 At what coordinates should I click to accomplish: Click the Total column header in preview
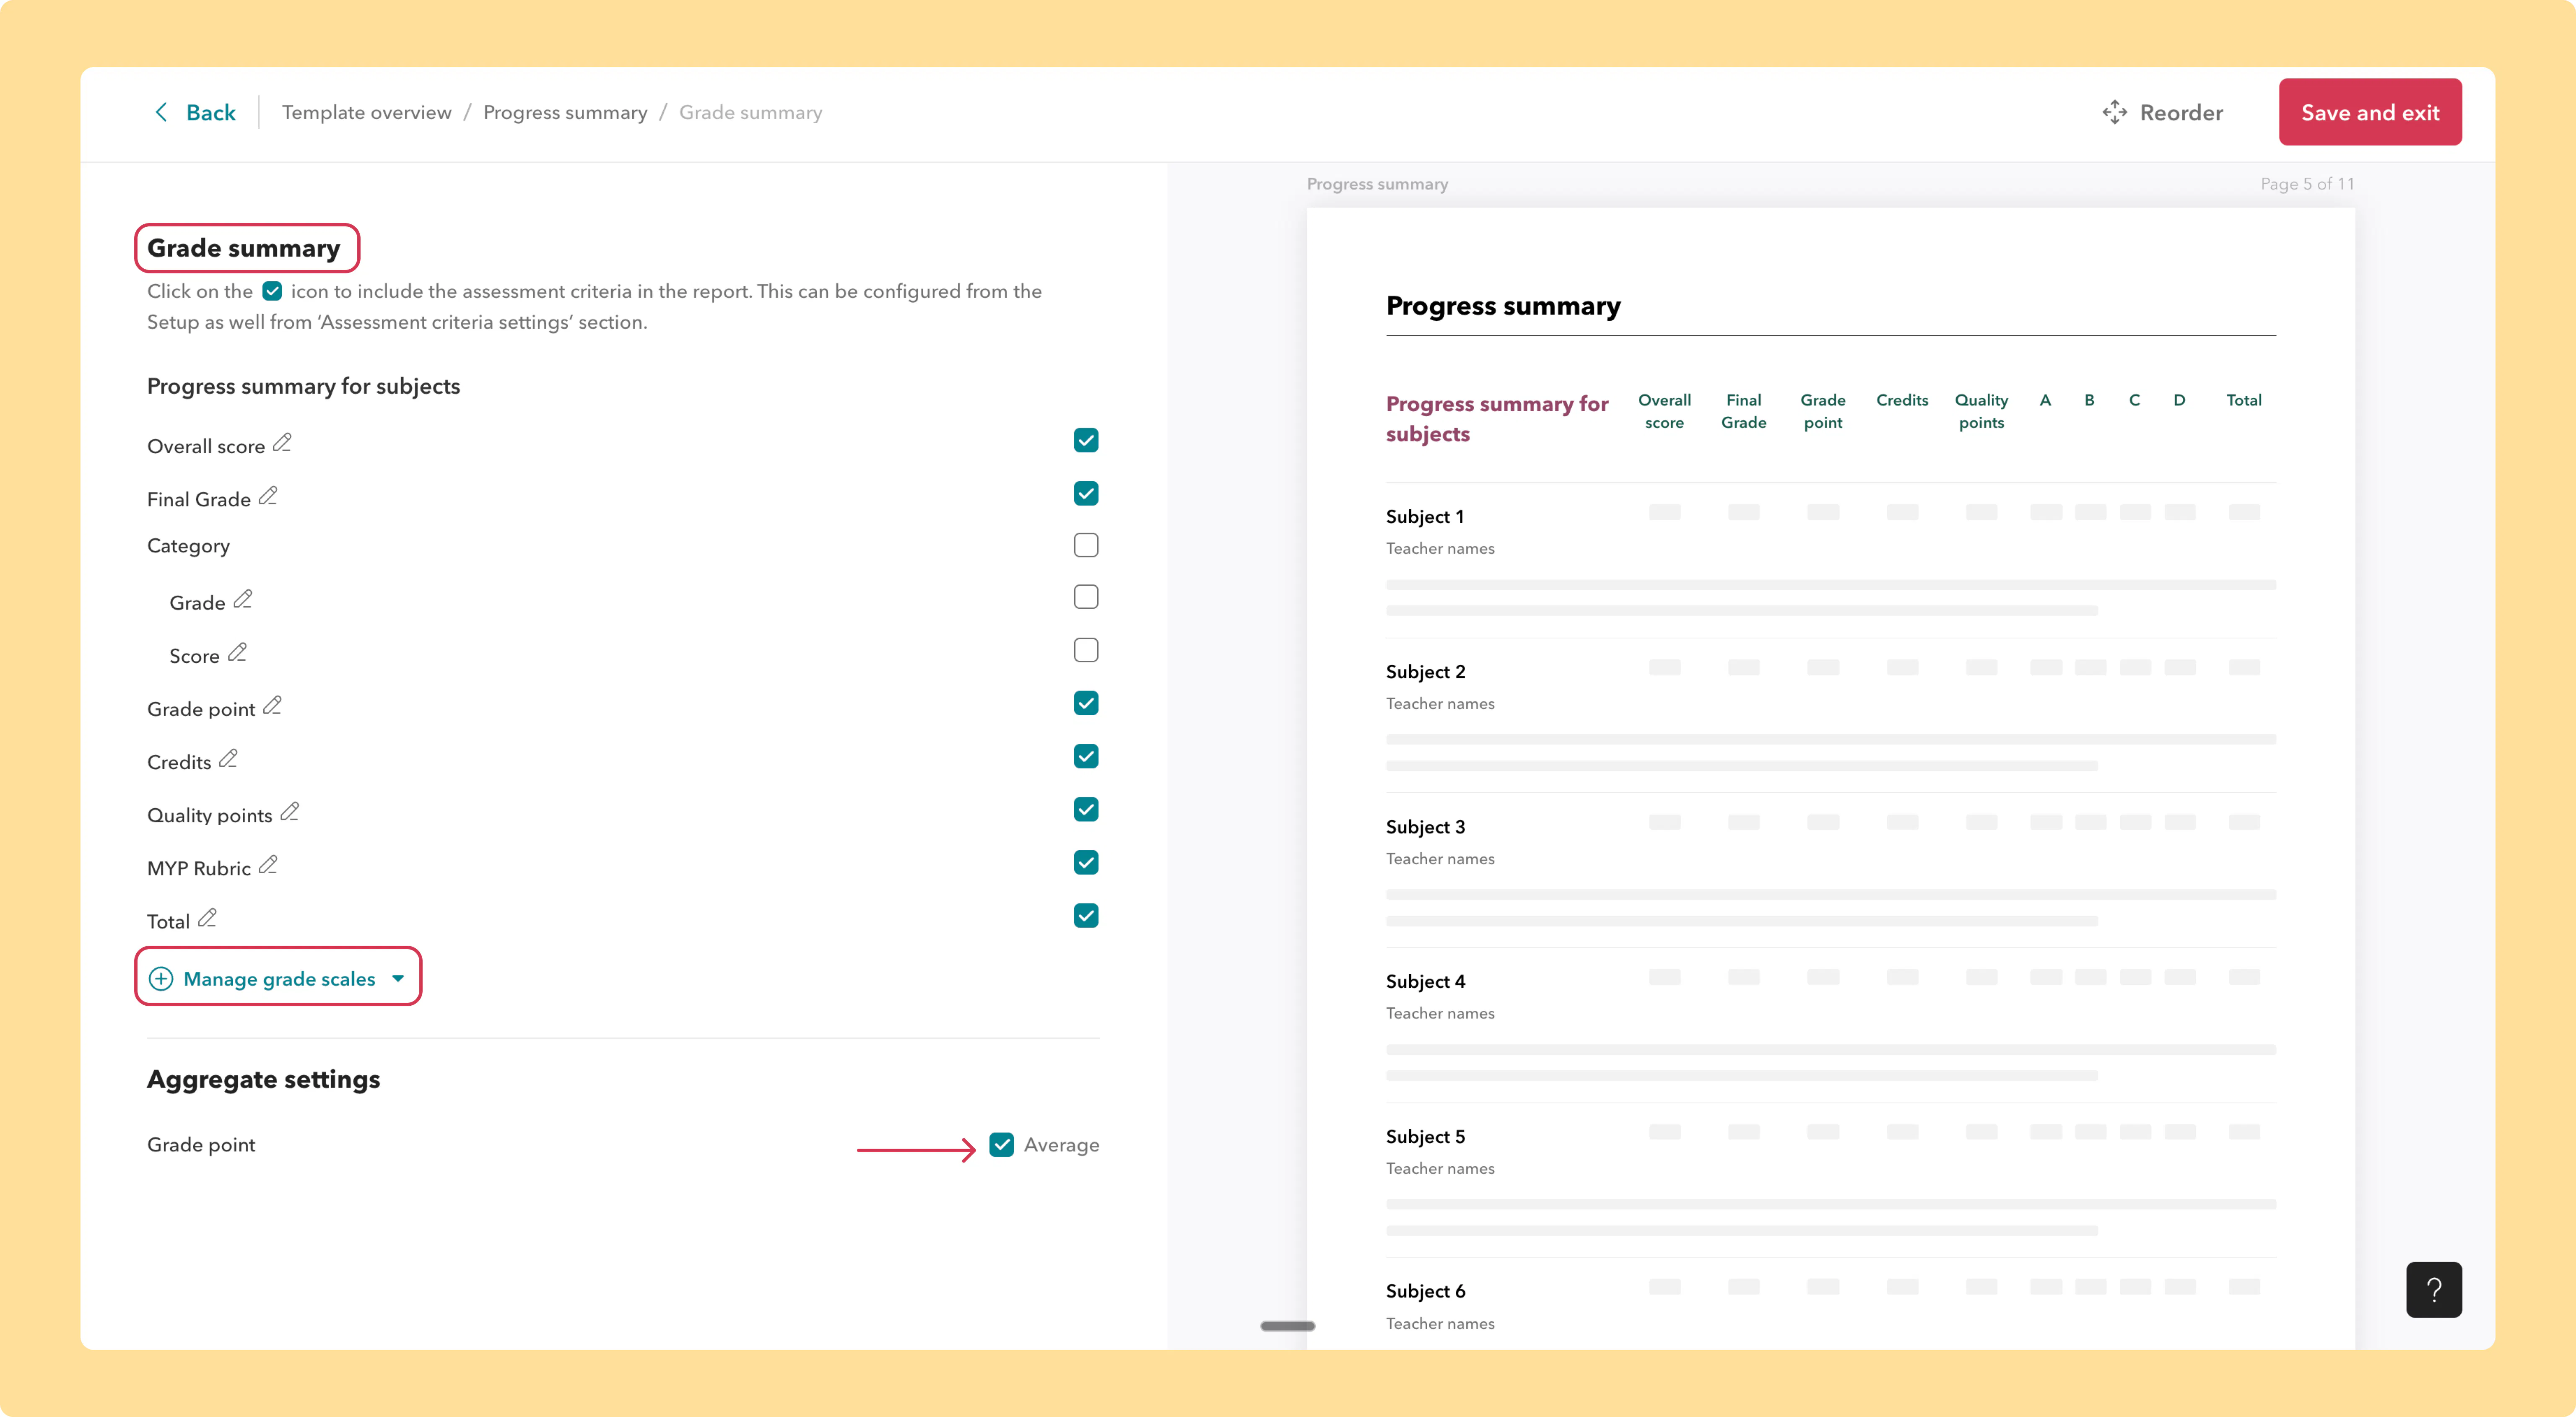pyautogui.click(x=2244, y=400)
